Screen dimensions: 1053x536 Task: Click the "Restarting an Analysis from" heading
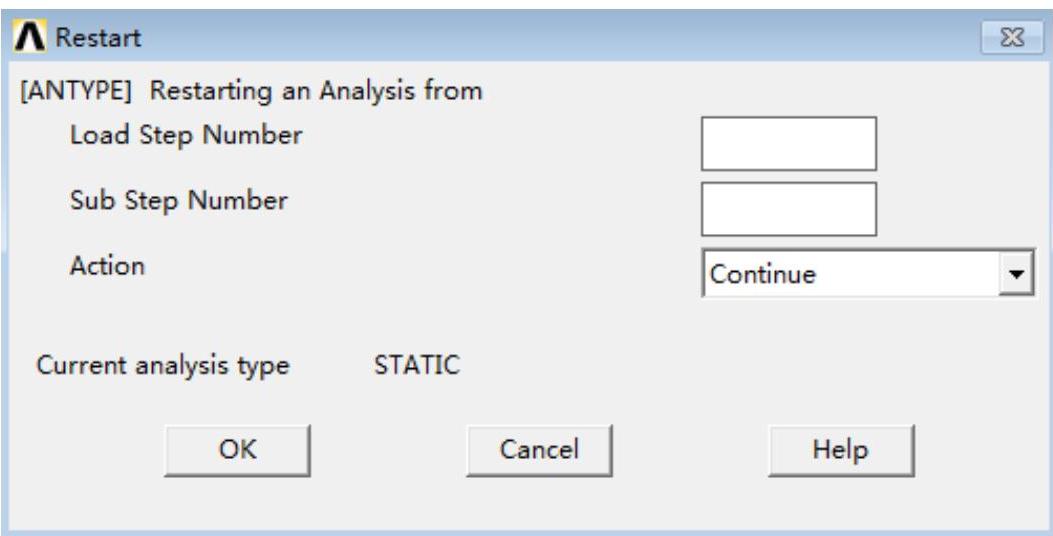coord(316,91)
